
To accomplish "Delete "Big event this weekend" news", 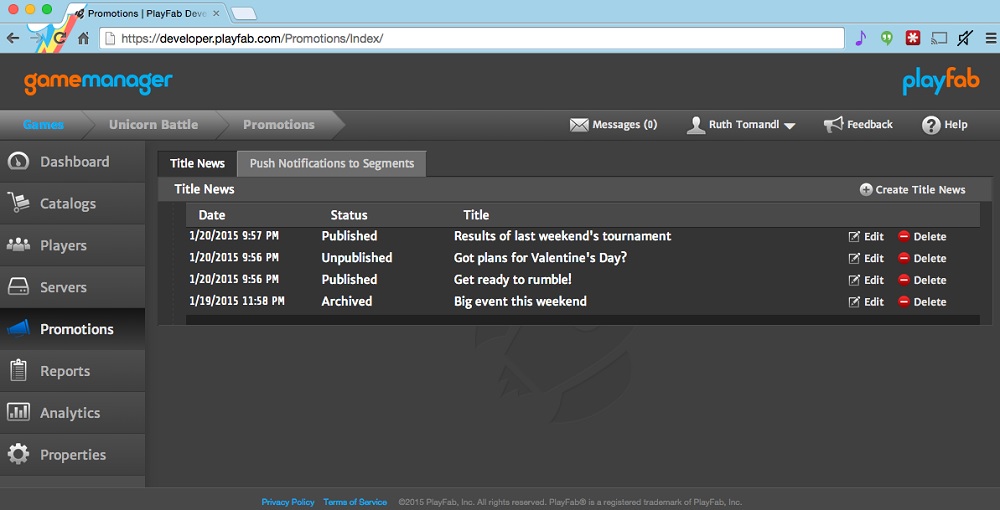I will point(922,302).
